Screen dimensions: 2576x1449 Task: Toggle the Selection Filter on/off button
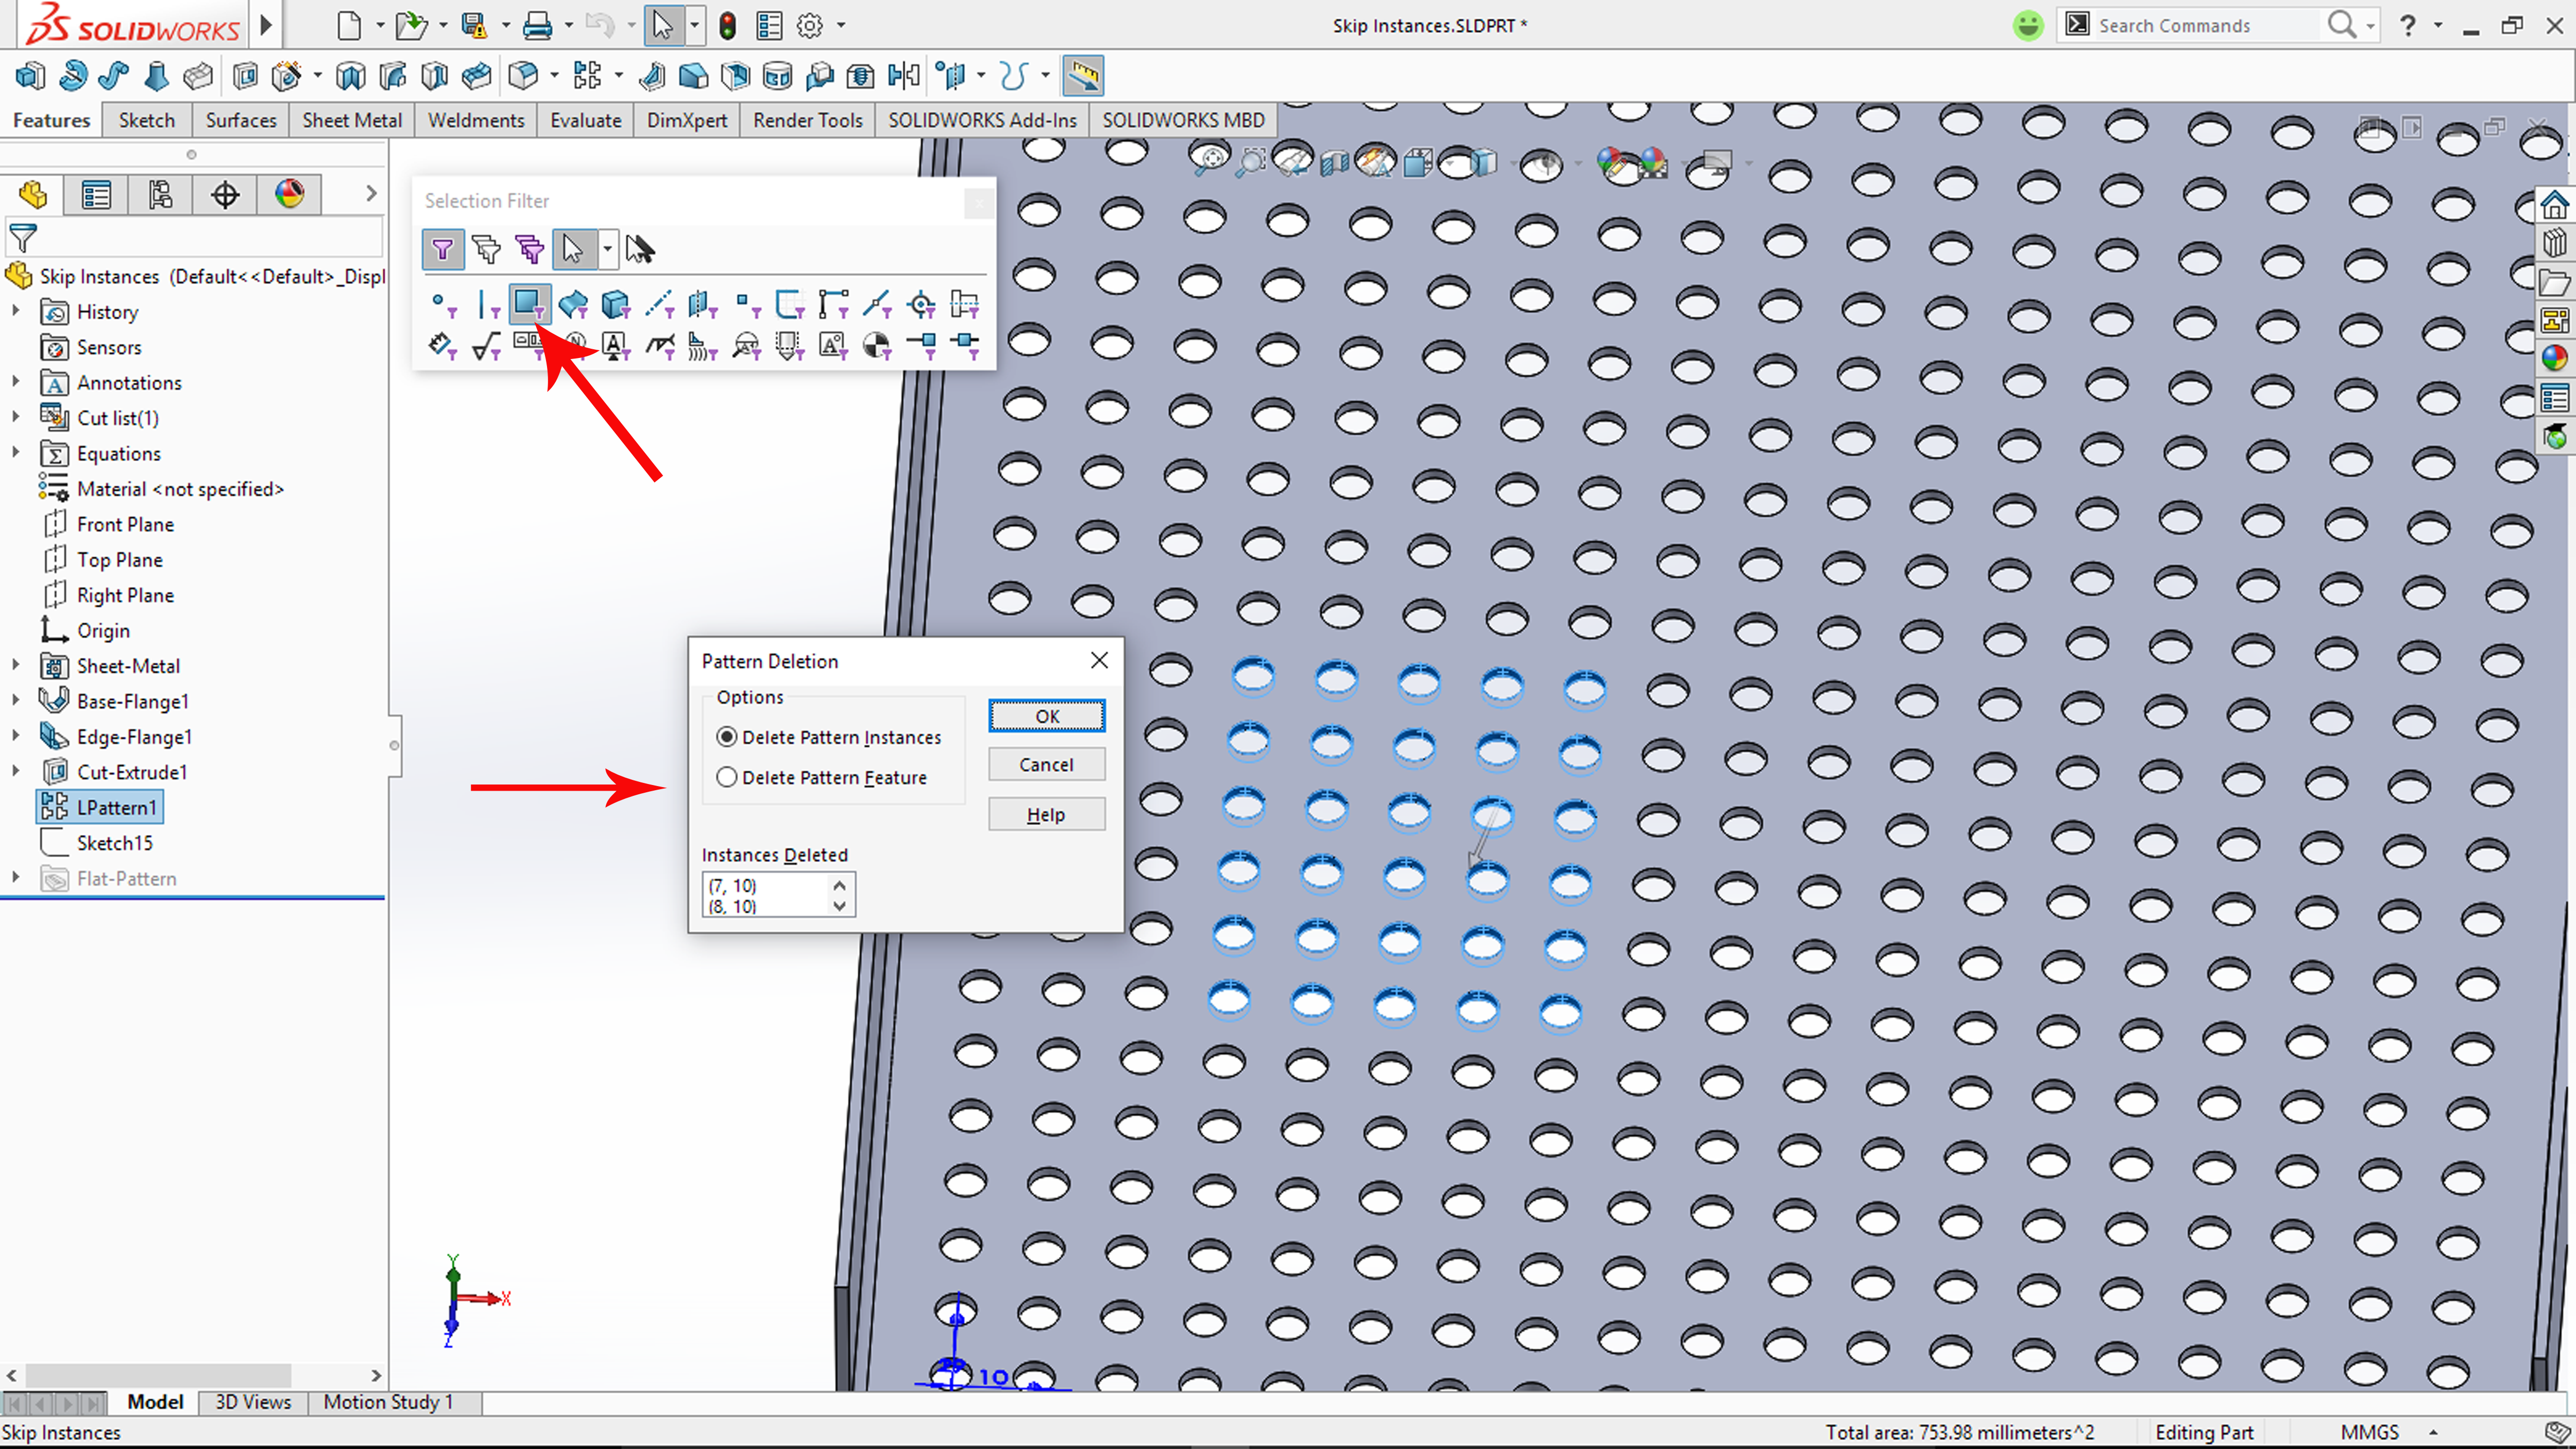442,249
